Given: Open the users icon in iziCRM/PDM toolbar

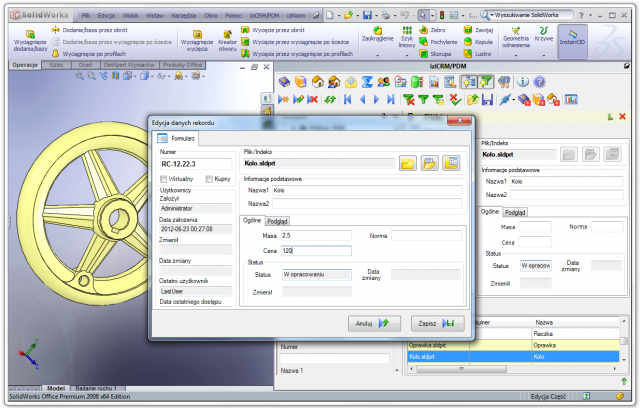Looking at the screenshot, I should pos(383,82).
